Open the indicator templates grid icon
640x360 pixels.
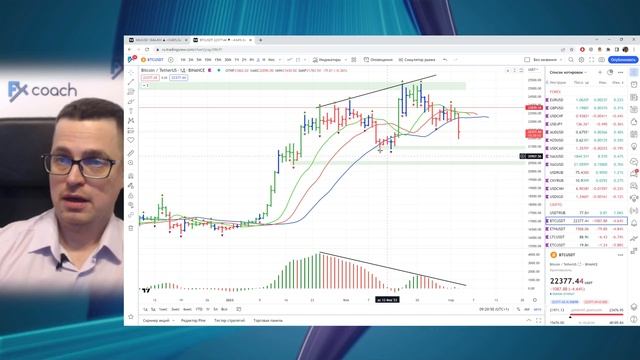click(x=354, y=60)
